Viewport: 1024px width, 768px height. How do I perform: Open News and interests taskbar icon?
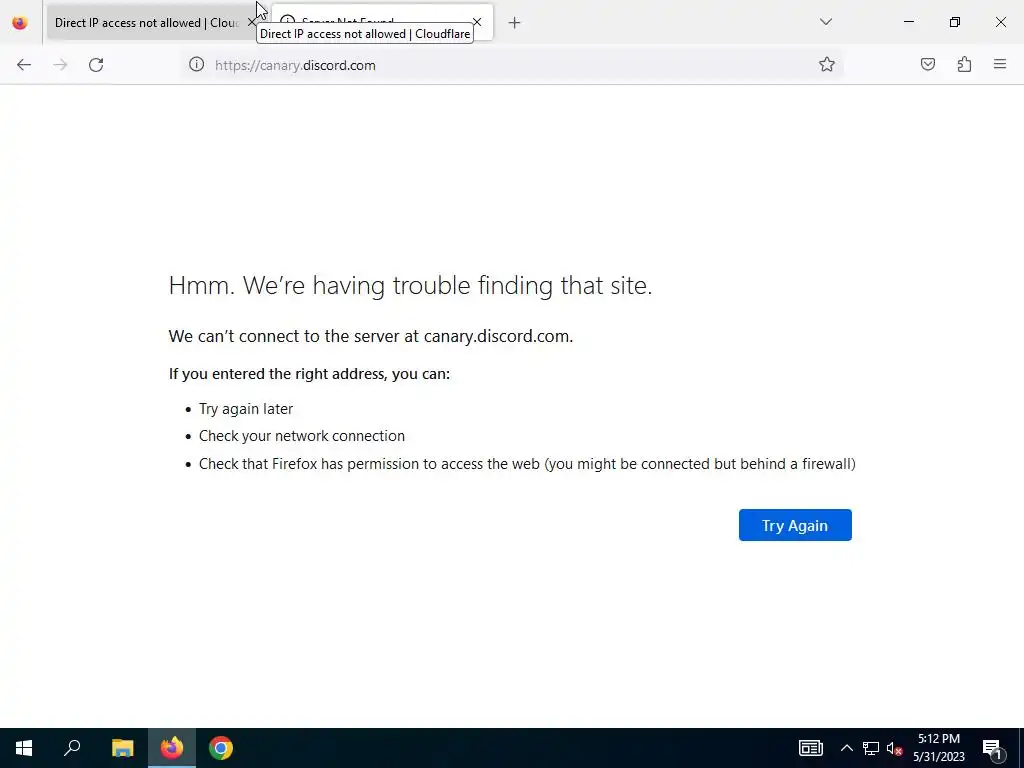click(810, 748)
